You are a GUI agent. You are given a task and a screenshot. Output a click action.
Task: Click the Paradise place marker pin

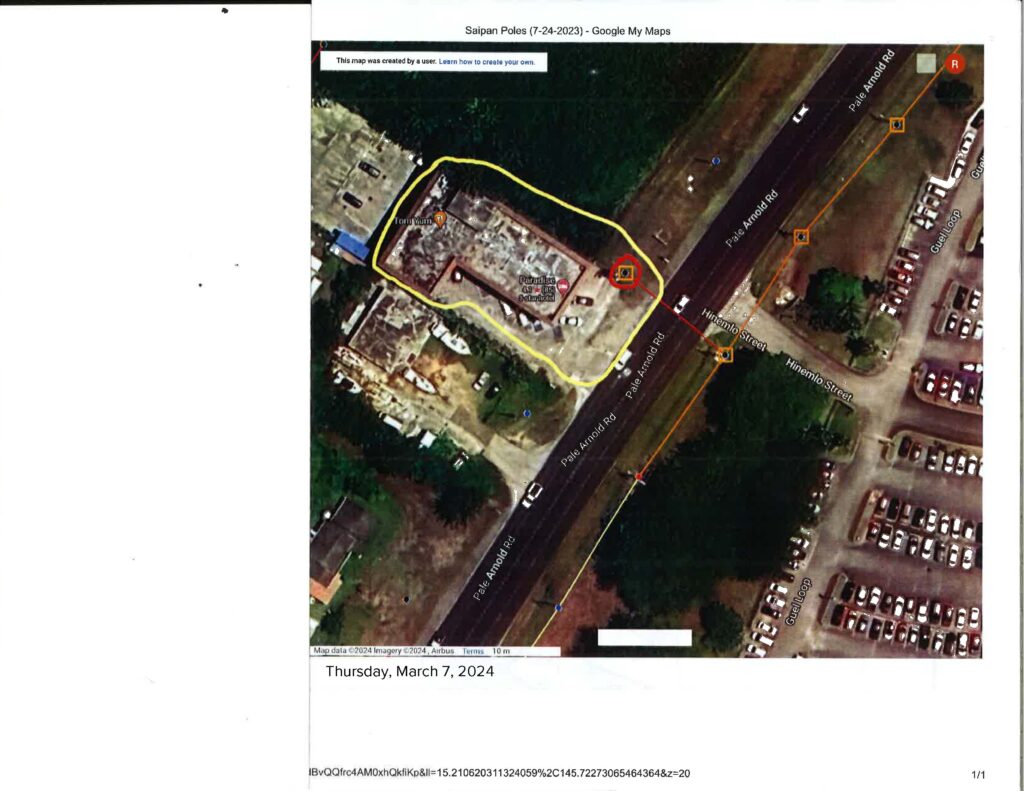pyautogui.click(x=563, y=287)
